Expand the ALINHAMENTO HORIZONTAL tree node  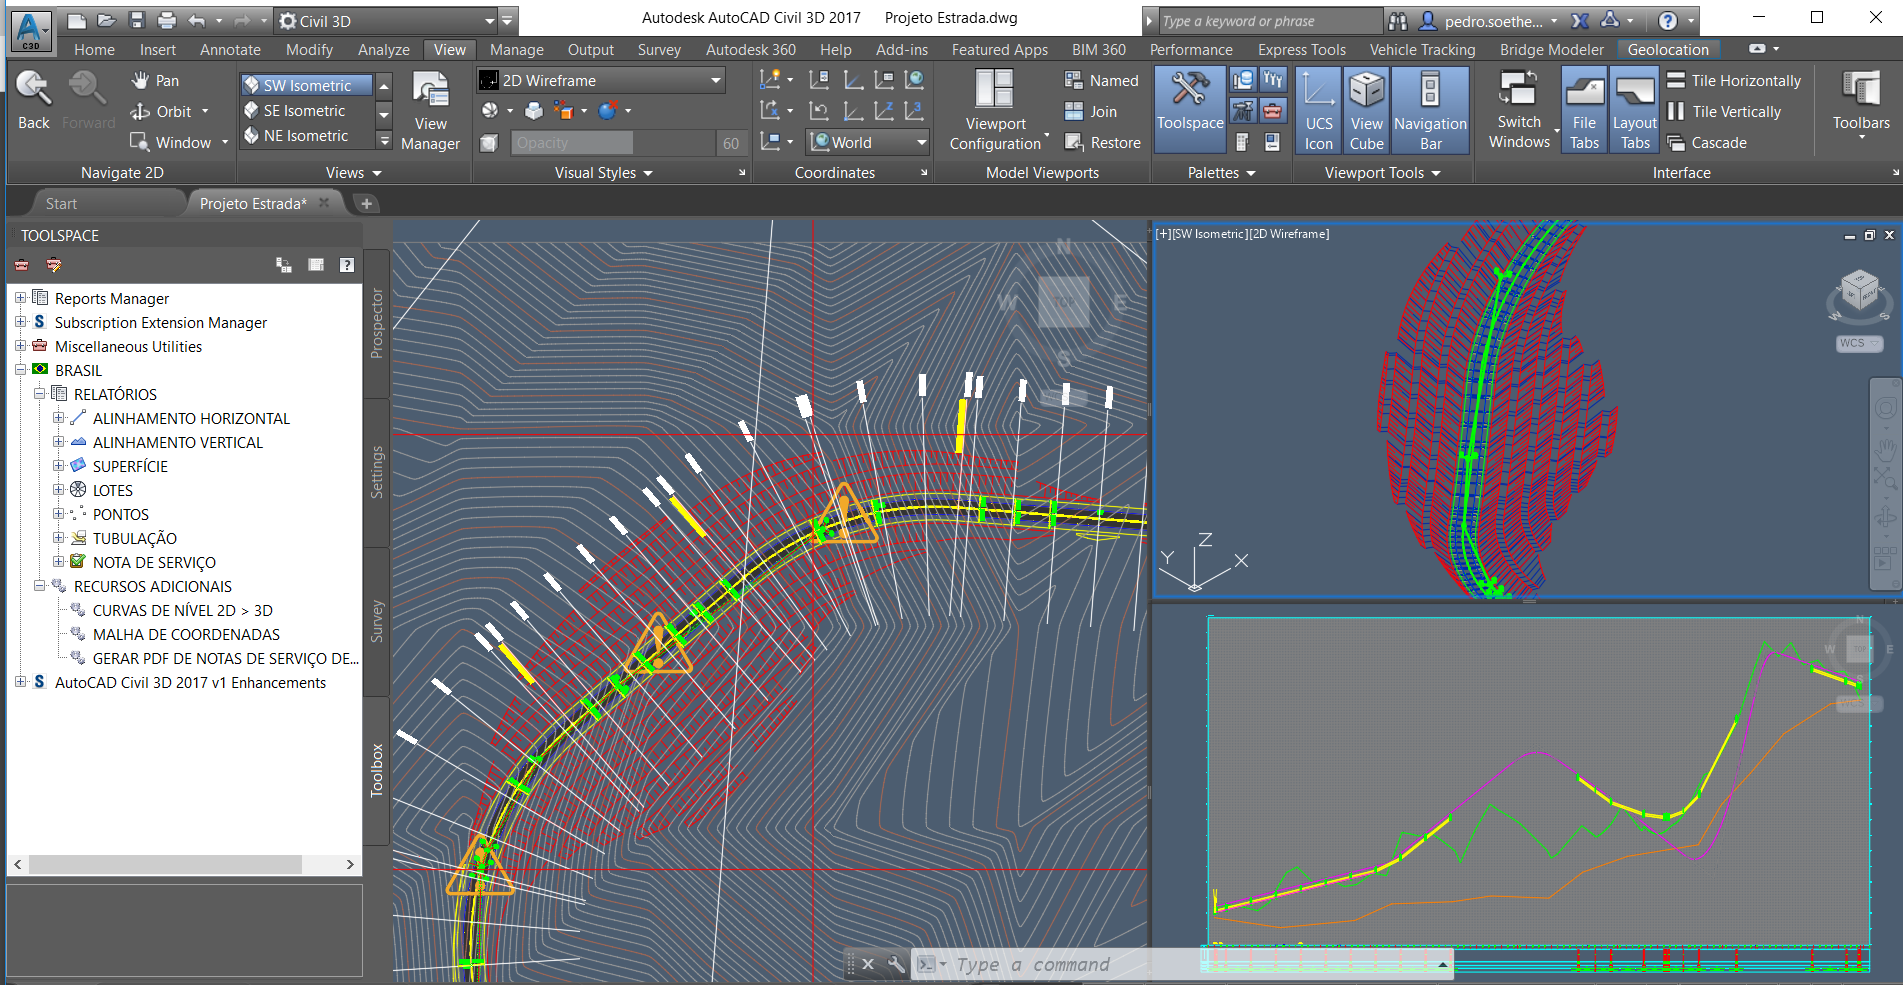pyautogui.click(x=59, y=419)
